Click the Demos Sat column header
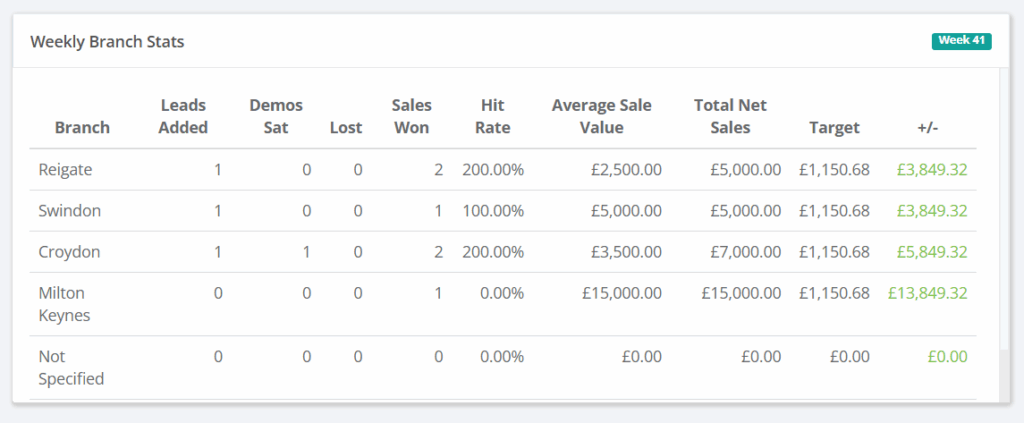 [x=276, y=116]
